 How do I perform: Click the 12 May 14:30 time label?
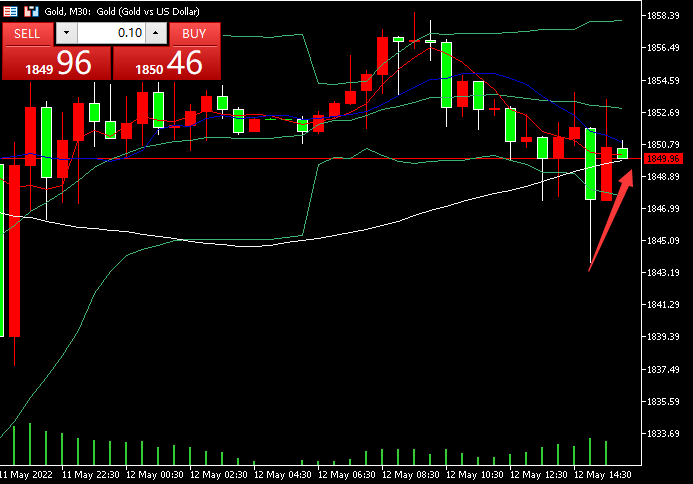(602, 475)
